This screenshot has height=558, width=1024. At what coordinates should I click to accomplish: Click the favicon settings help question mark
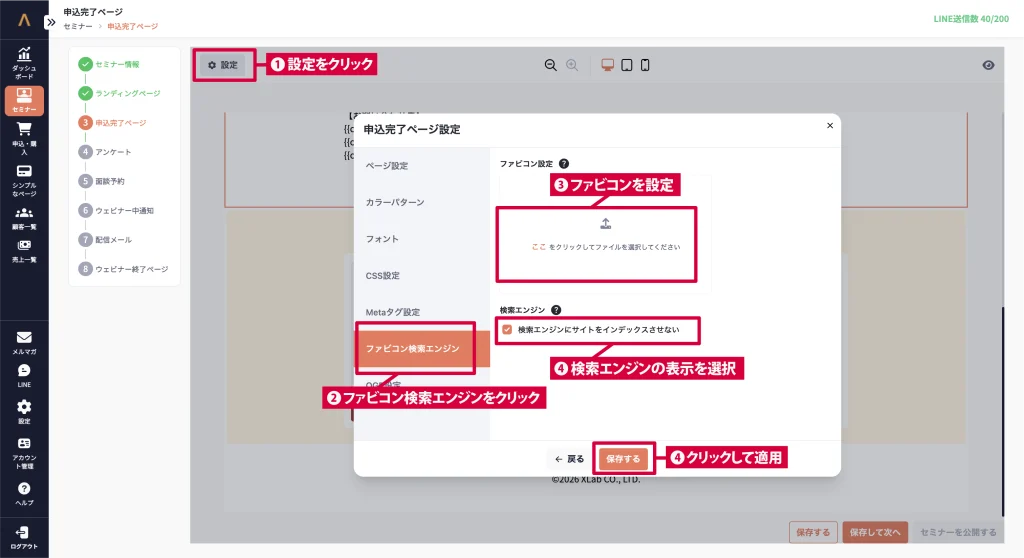(x=564, y=163)
